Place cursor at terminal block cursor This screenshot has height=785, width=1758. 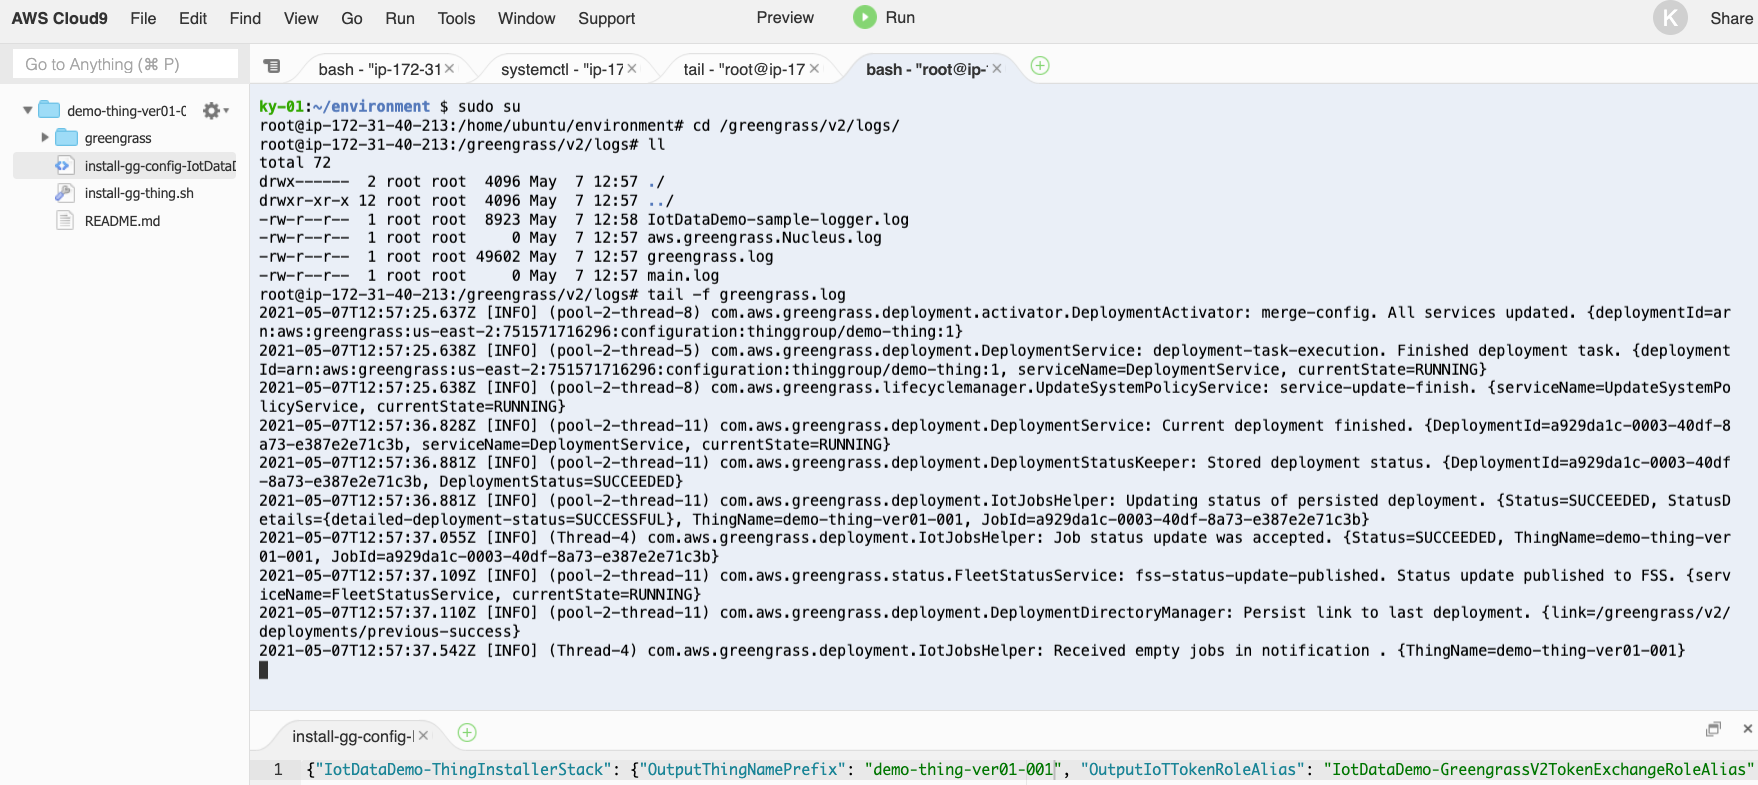click(x=264, y=670)
